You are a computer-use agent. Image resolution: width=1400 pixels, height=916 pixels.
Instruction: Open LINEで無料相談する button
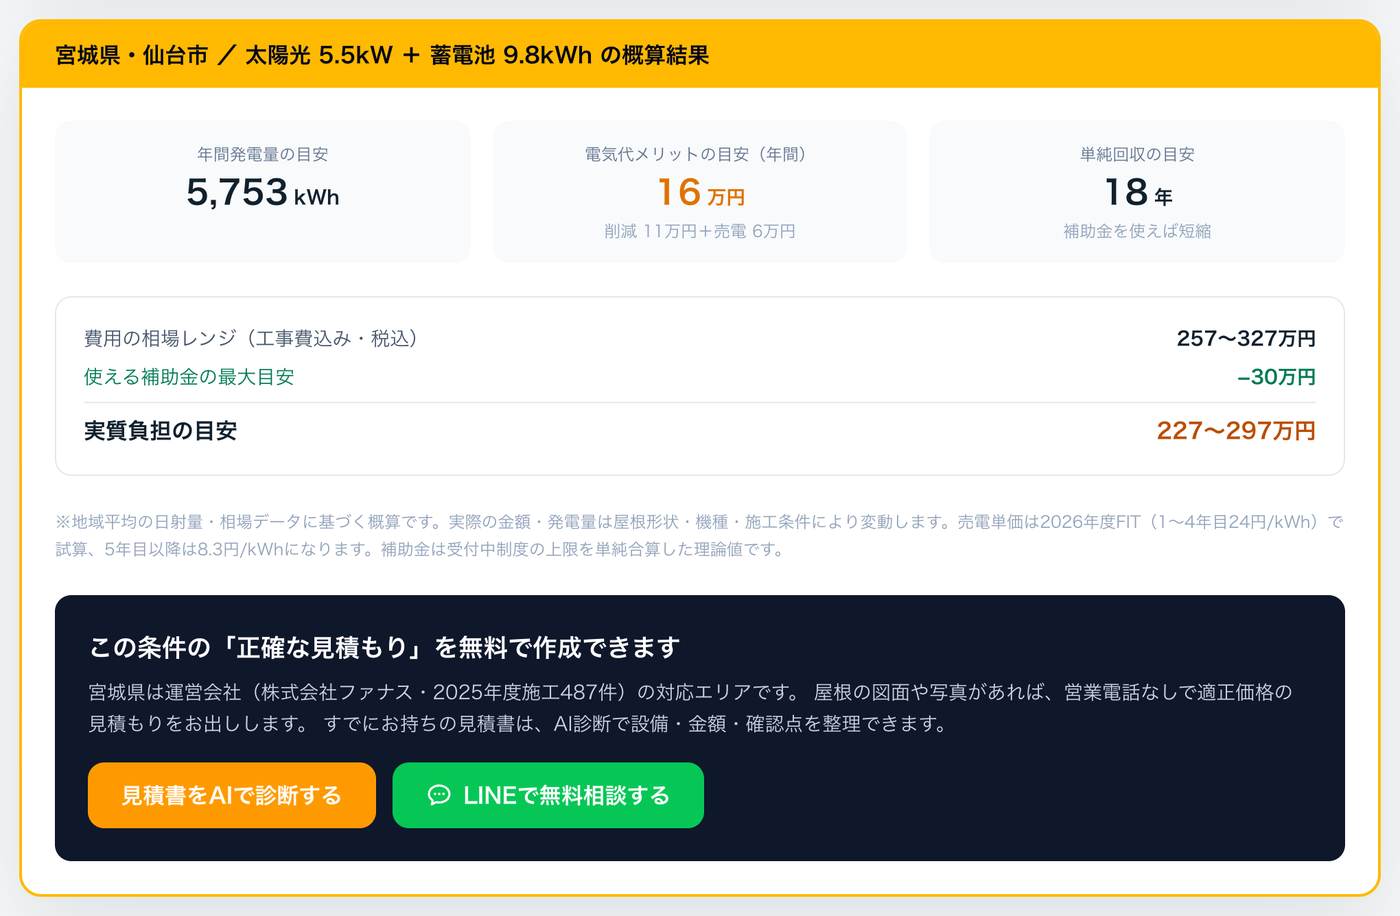pyautogui.click(x=548, y=795)
